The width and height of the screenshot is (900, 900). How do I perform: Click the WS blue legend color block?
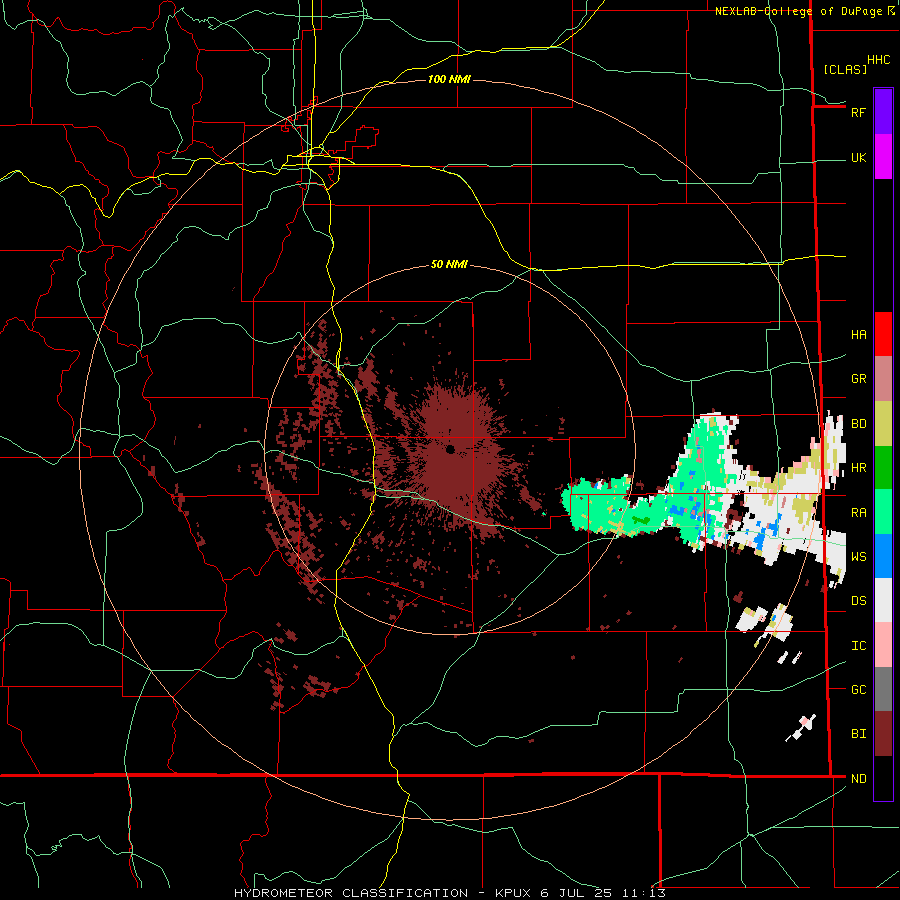pyautogui.click(x=883, y=556)
